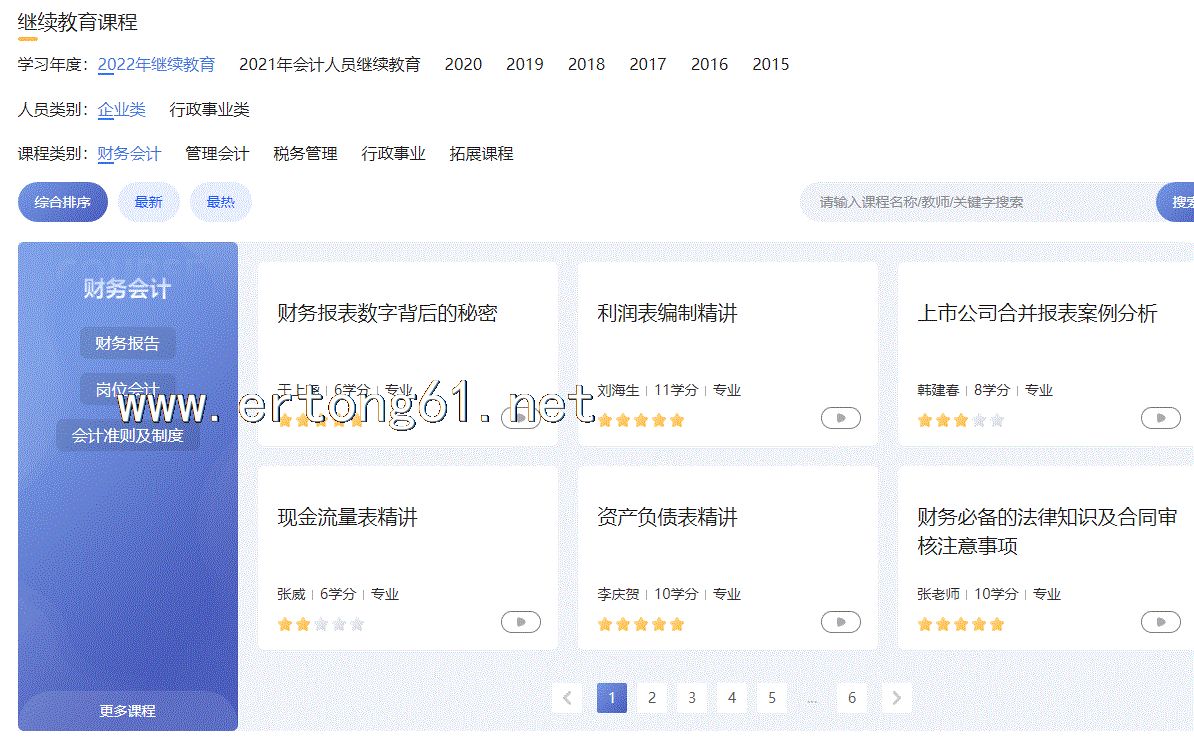
Task: Click the previous page arrow
Action: point(567,698)
